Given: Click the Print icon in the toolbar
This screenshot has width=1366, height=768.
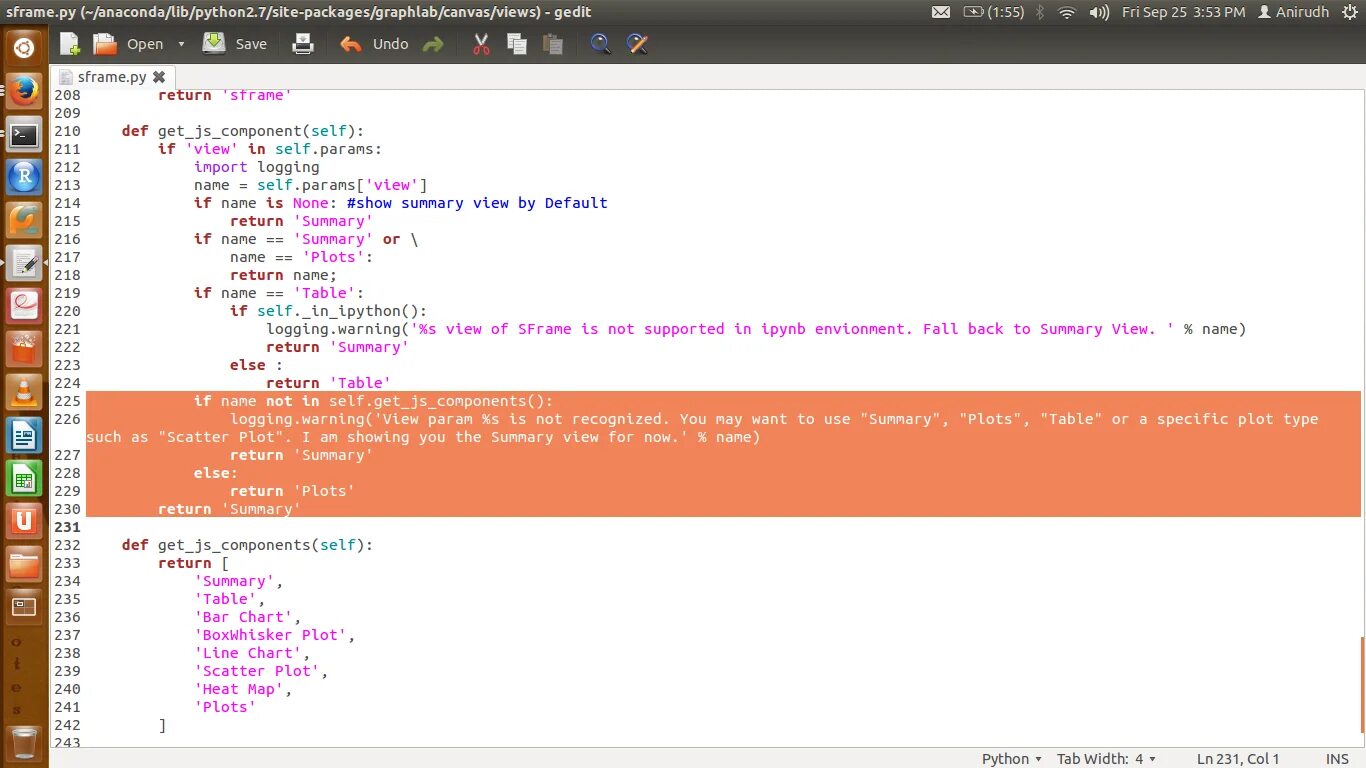Looking at the screenshot, I should 302,44.
